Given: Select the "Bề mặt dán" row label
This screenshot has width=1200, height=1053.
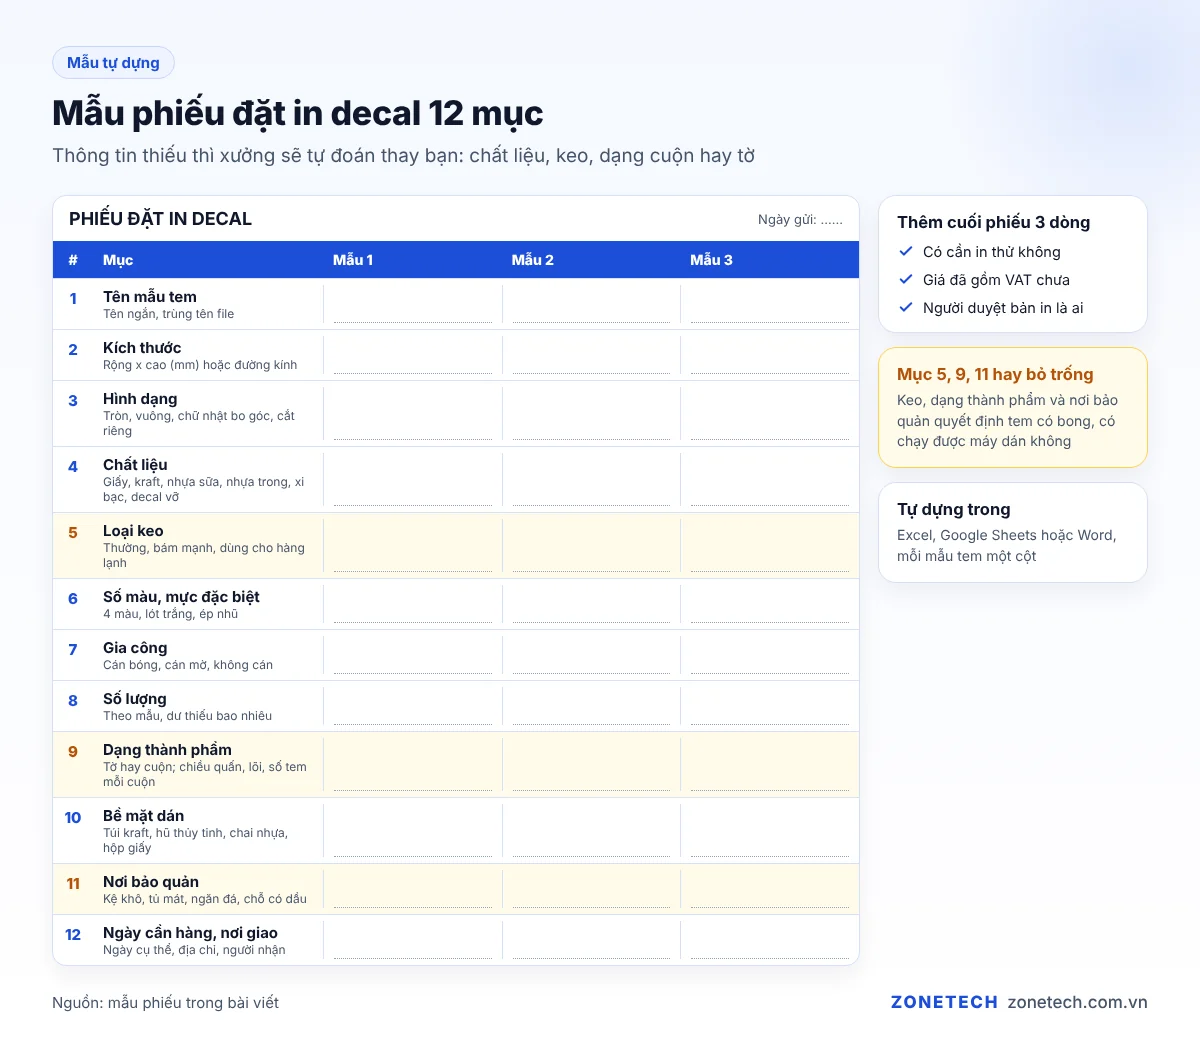Looking at the screenshot, I should pos(143,816).
